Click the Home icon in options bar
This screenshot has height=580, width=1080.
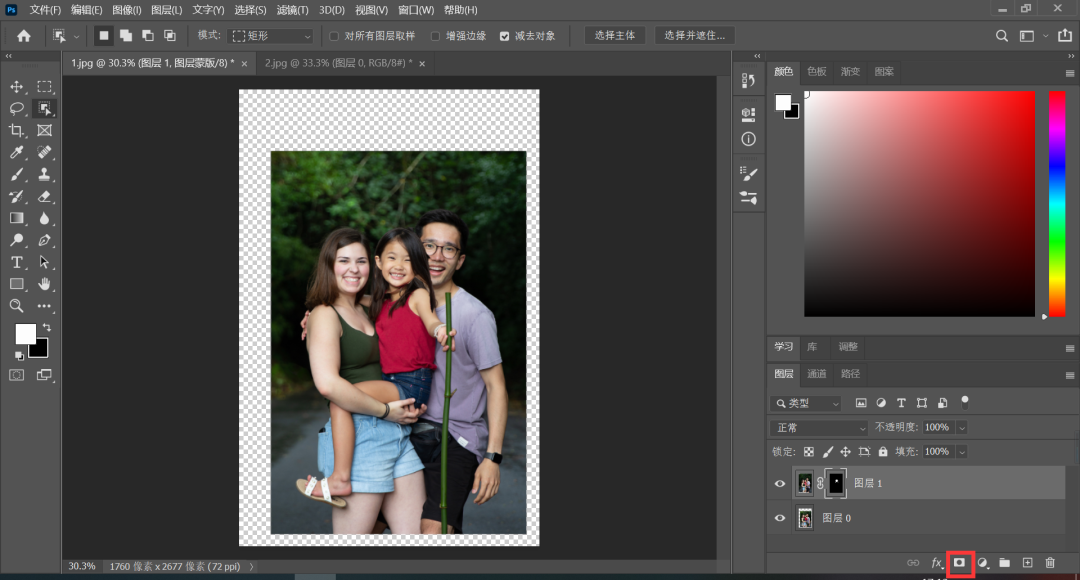[24, 36]
